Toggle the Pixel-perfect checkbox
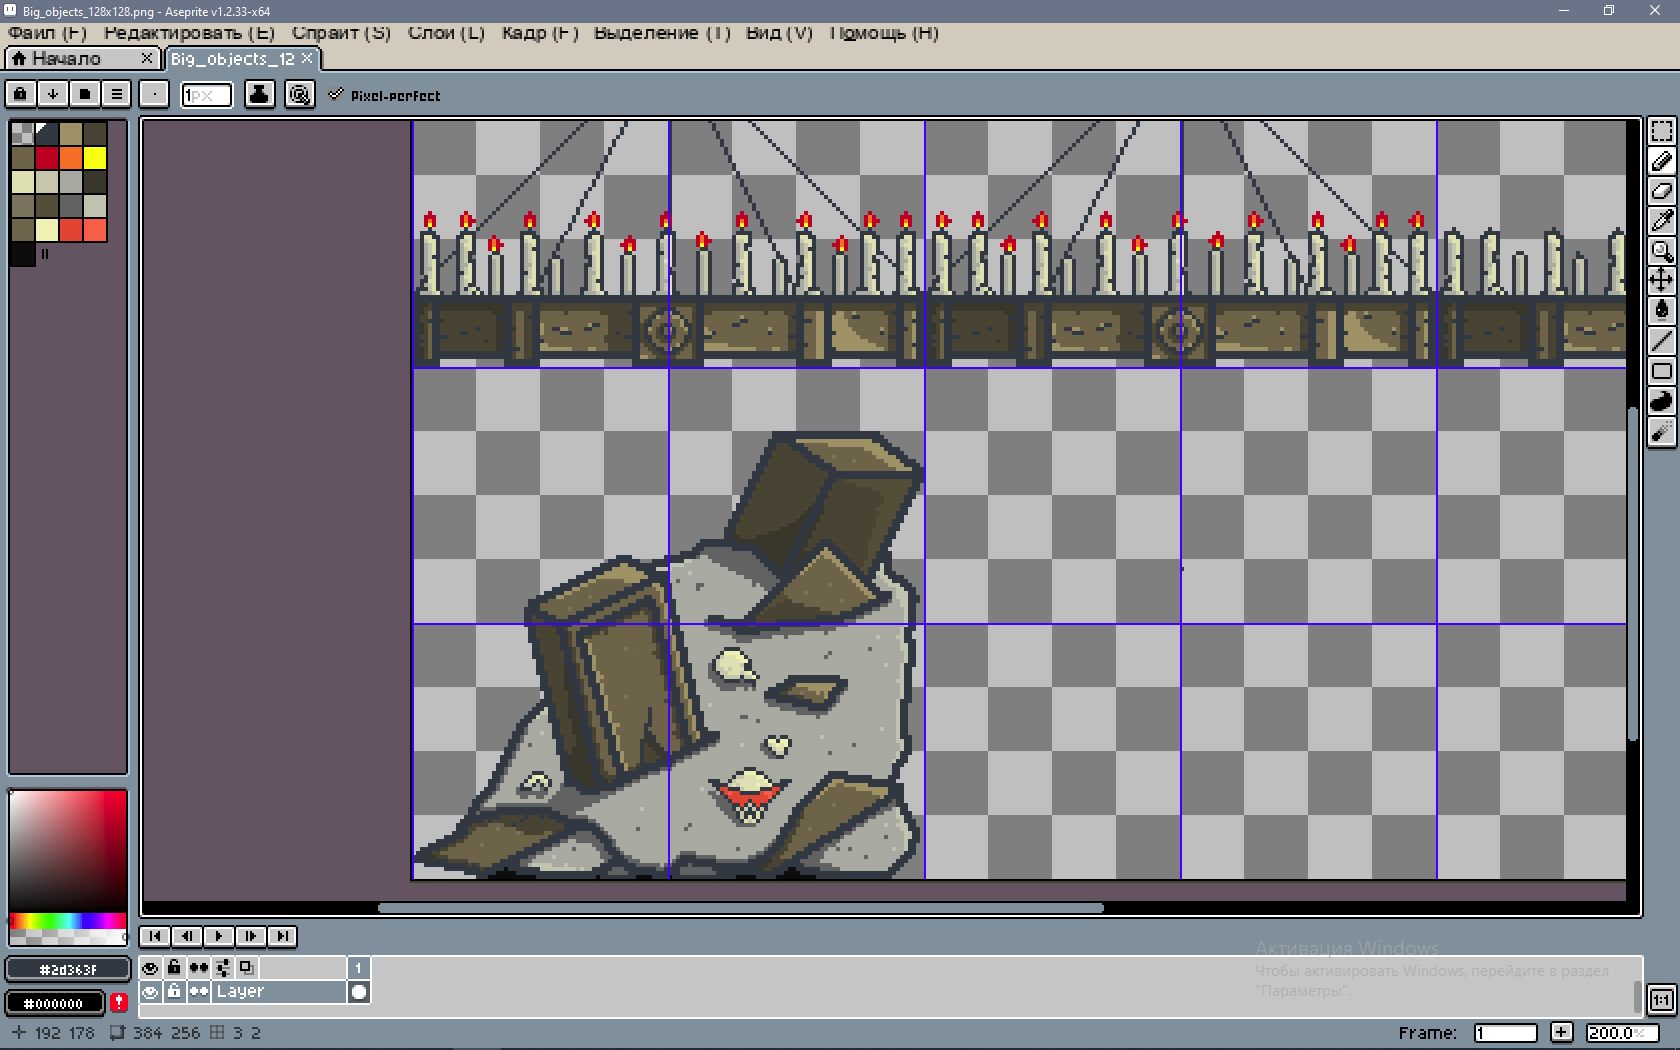This screenshot has width=1680, height=1050. pyautogui.click(x=336, y=95)
